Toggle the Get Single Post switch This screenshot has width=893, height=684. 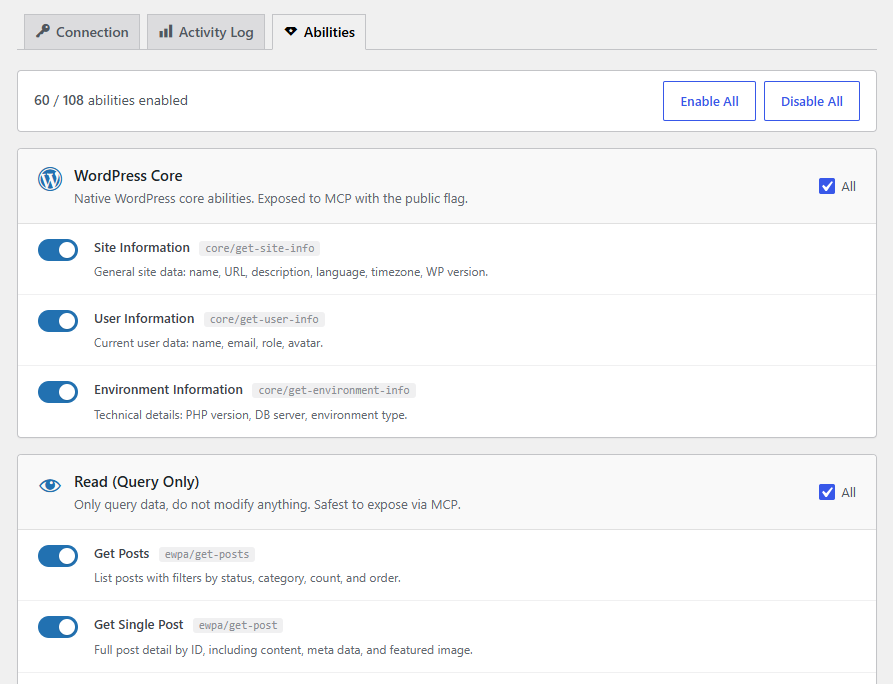[x=58, y=627]
